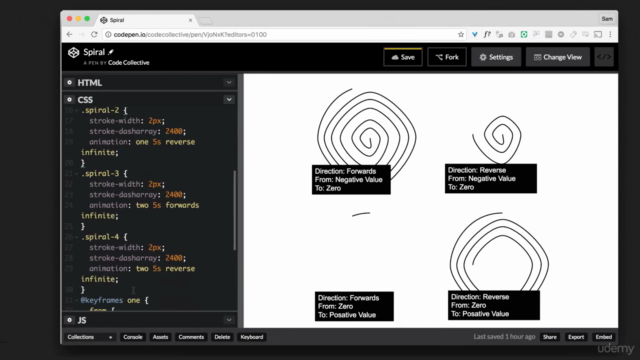Click the blue Vimeo-style V extension icon
The height and width of the screenshot is (360, 640).
tap(474, 35)
